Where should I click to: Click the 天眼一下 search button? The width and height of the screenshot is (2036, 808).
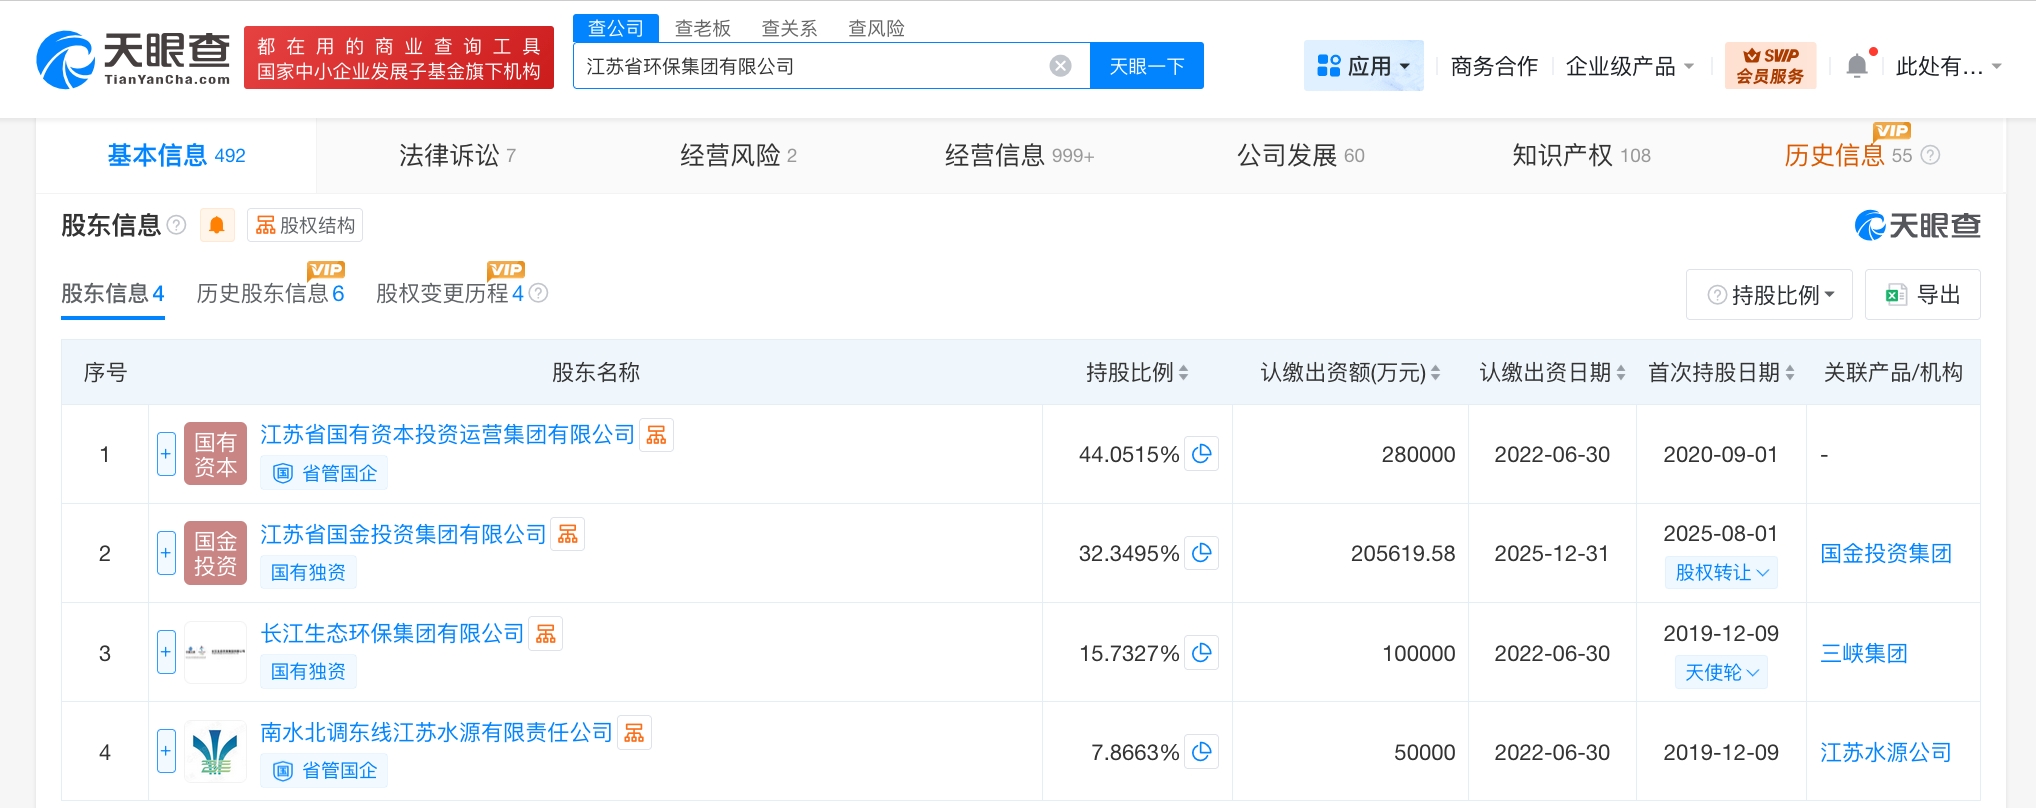click(1146, 66)
